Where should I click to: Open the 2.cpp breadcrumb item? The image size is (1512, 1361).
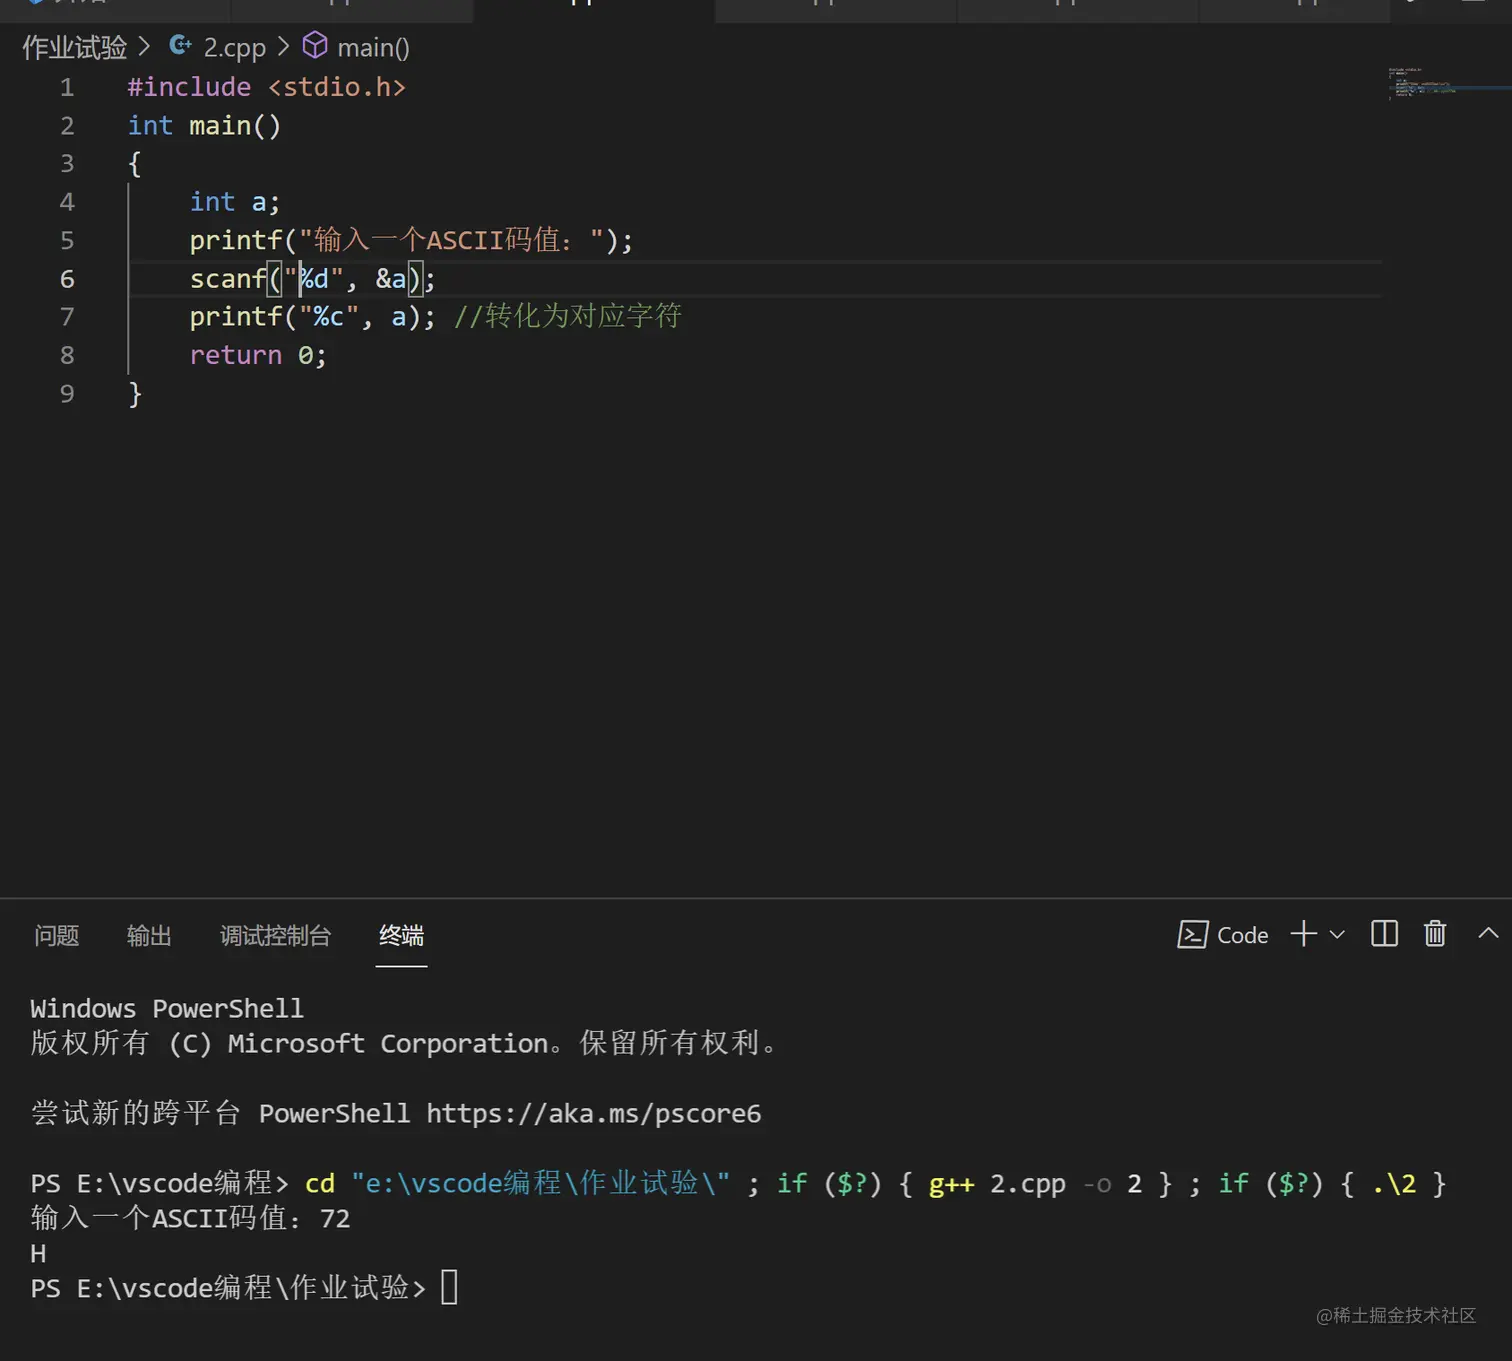pyautogui.click(x=234, y=47)
